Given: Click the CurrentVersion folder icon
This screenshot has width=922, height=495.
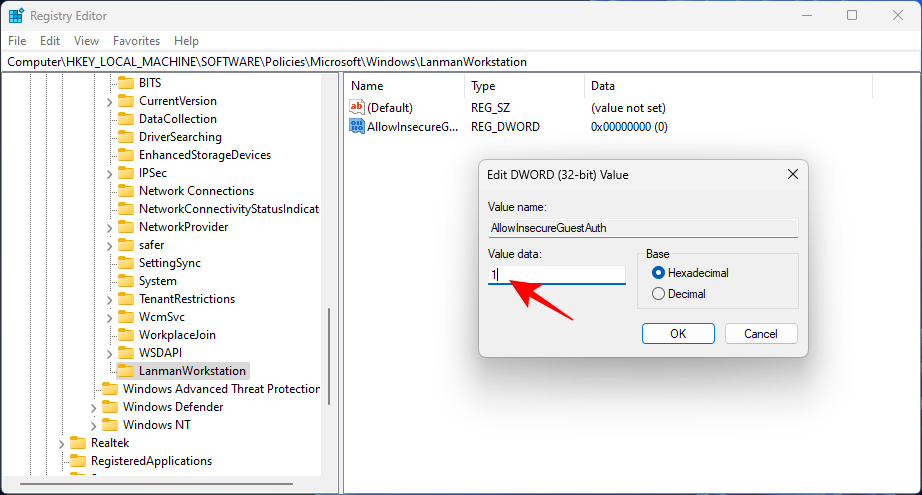Looking at the screenshot, I should pos(126,101).
